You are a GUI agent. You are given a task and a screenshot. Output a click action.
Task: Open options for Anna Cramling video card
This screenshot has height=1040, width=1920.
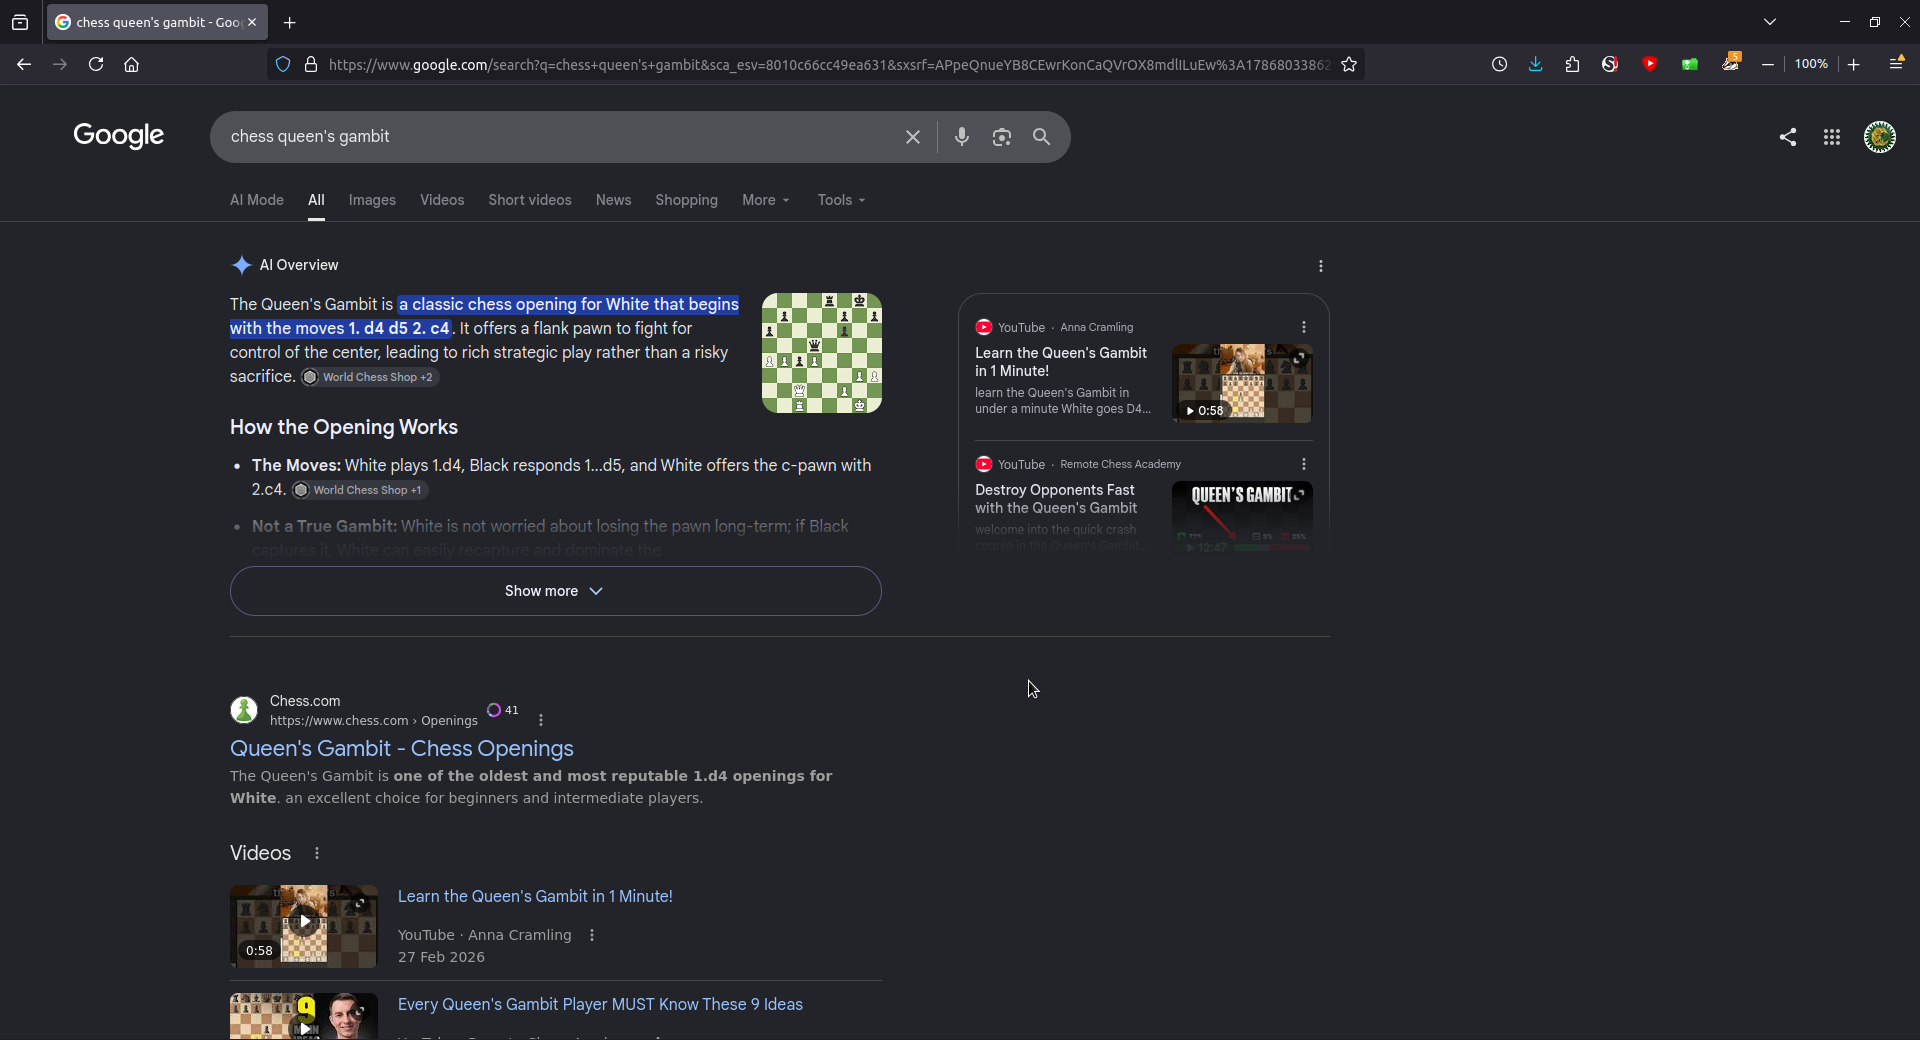point(1304,327)
